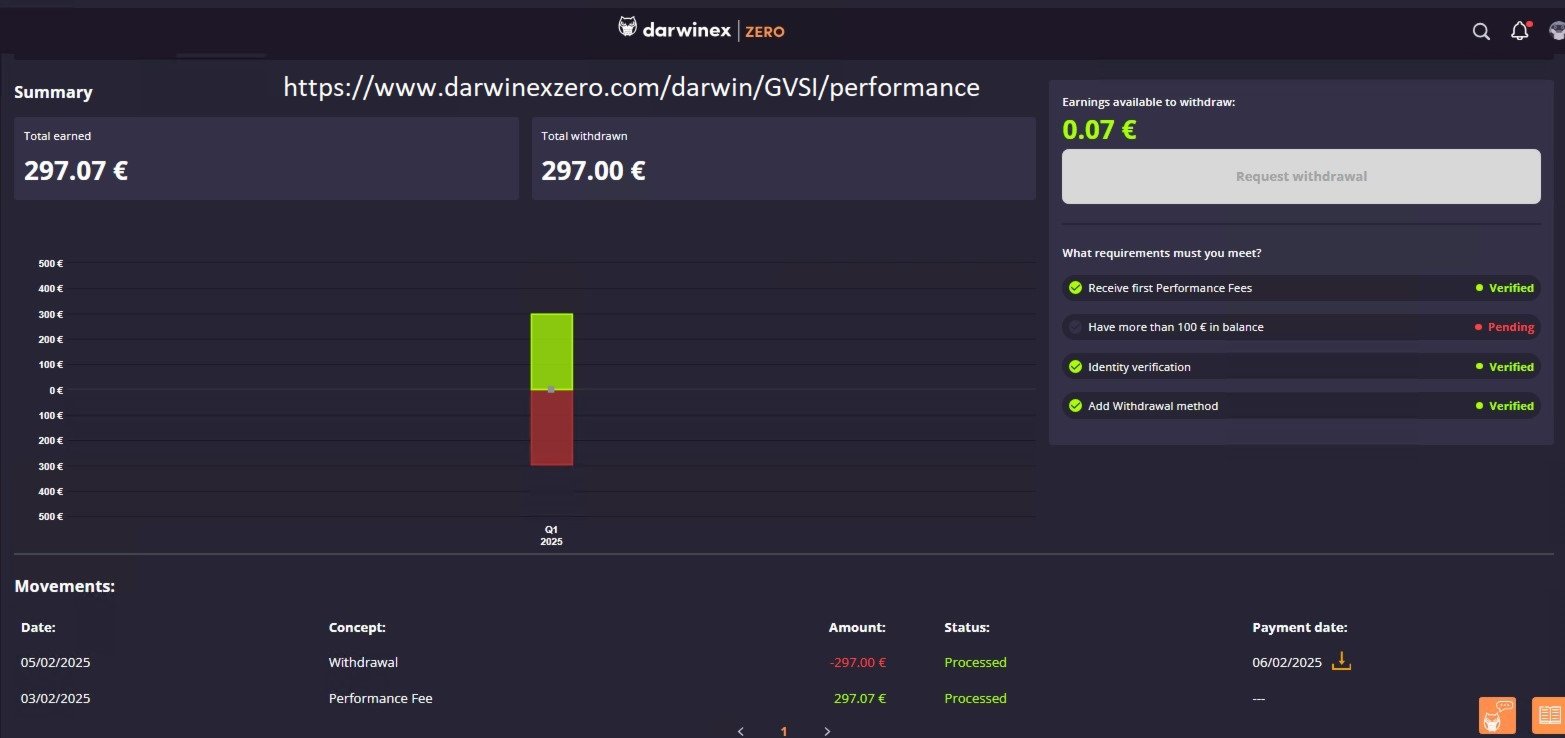Click the -297.00 € withdrawal amount
Viewport: 1565px width, 738px height.
(x=858, y=662)
